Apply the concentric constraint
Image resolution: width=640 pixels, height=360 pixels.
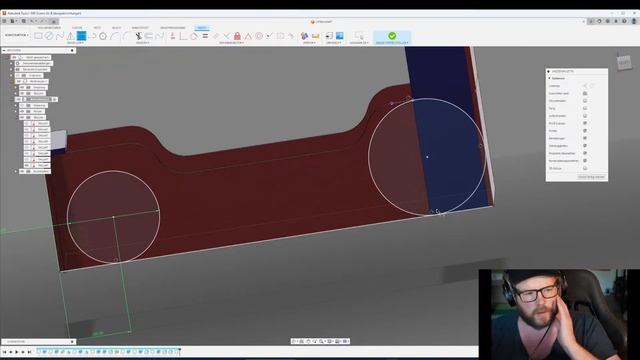(x=259, y=36)
